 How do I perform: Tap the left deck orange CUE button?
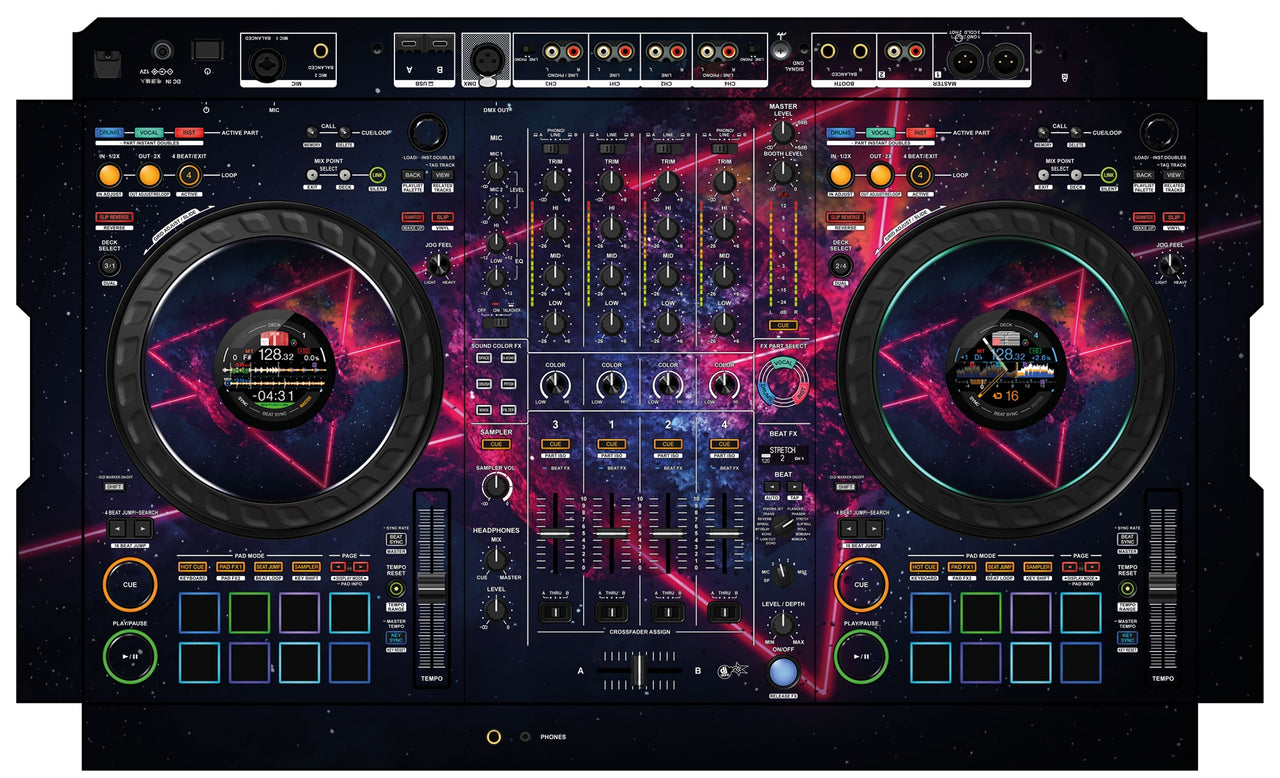[130, 584]
